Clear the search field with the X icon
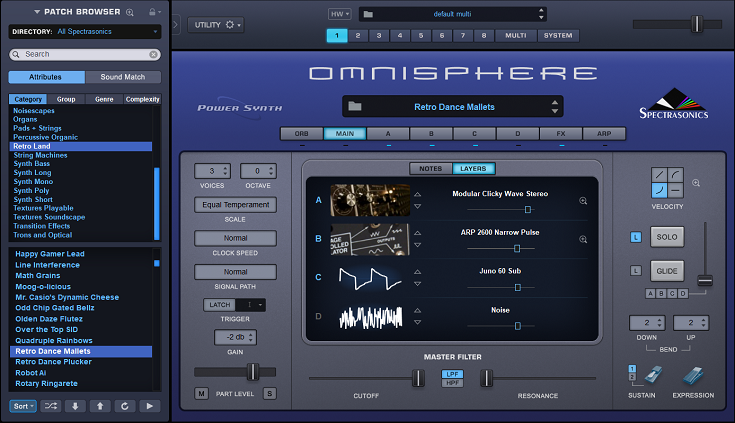735x423 pixels. [x=153, y=54]
